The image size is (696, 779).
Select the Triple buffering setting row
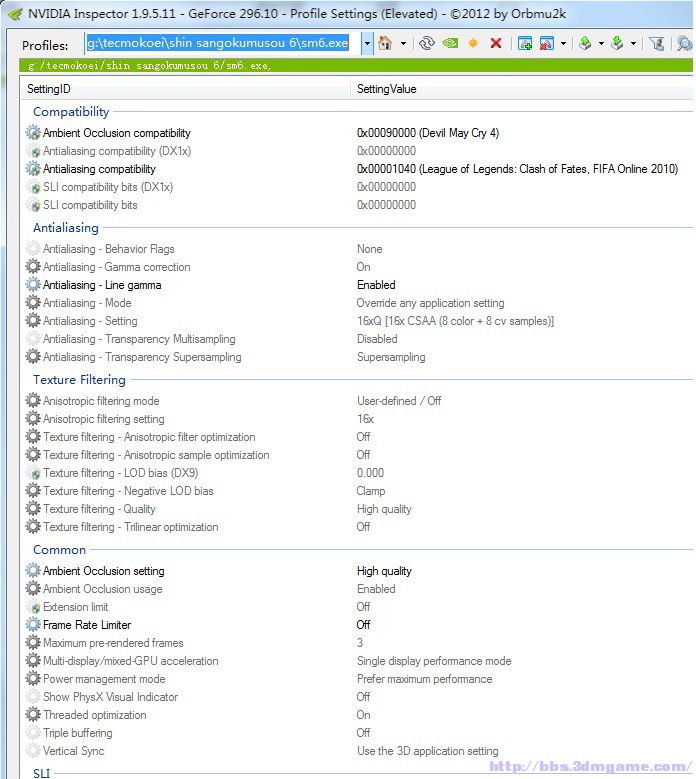tap(357, 733)
